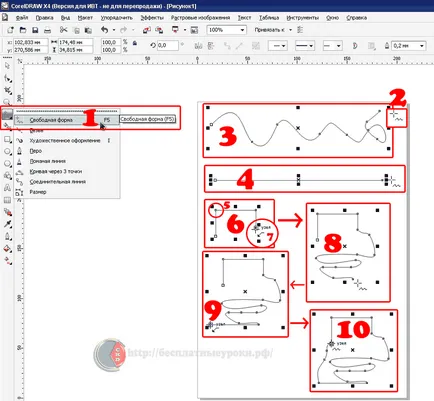Click the x position field 102,833 мм
434x401 pixels.
click(x=31, y=42)
